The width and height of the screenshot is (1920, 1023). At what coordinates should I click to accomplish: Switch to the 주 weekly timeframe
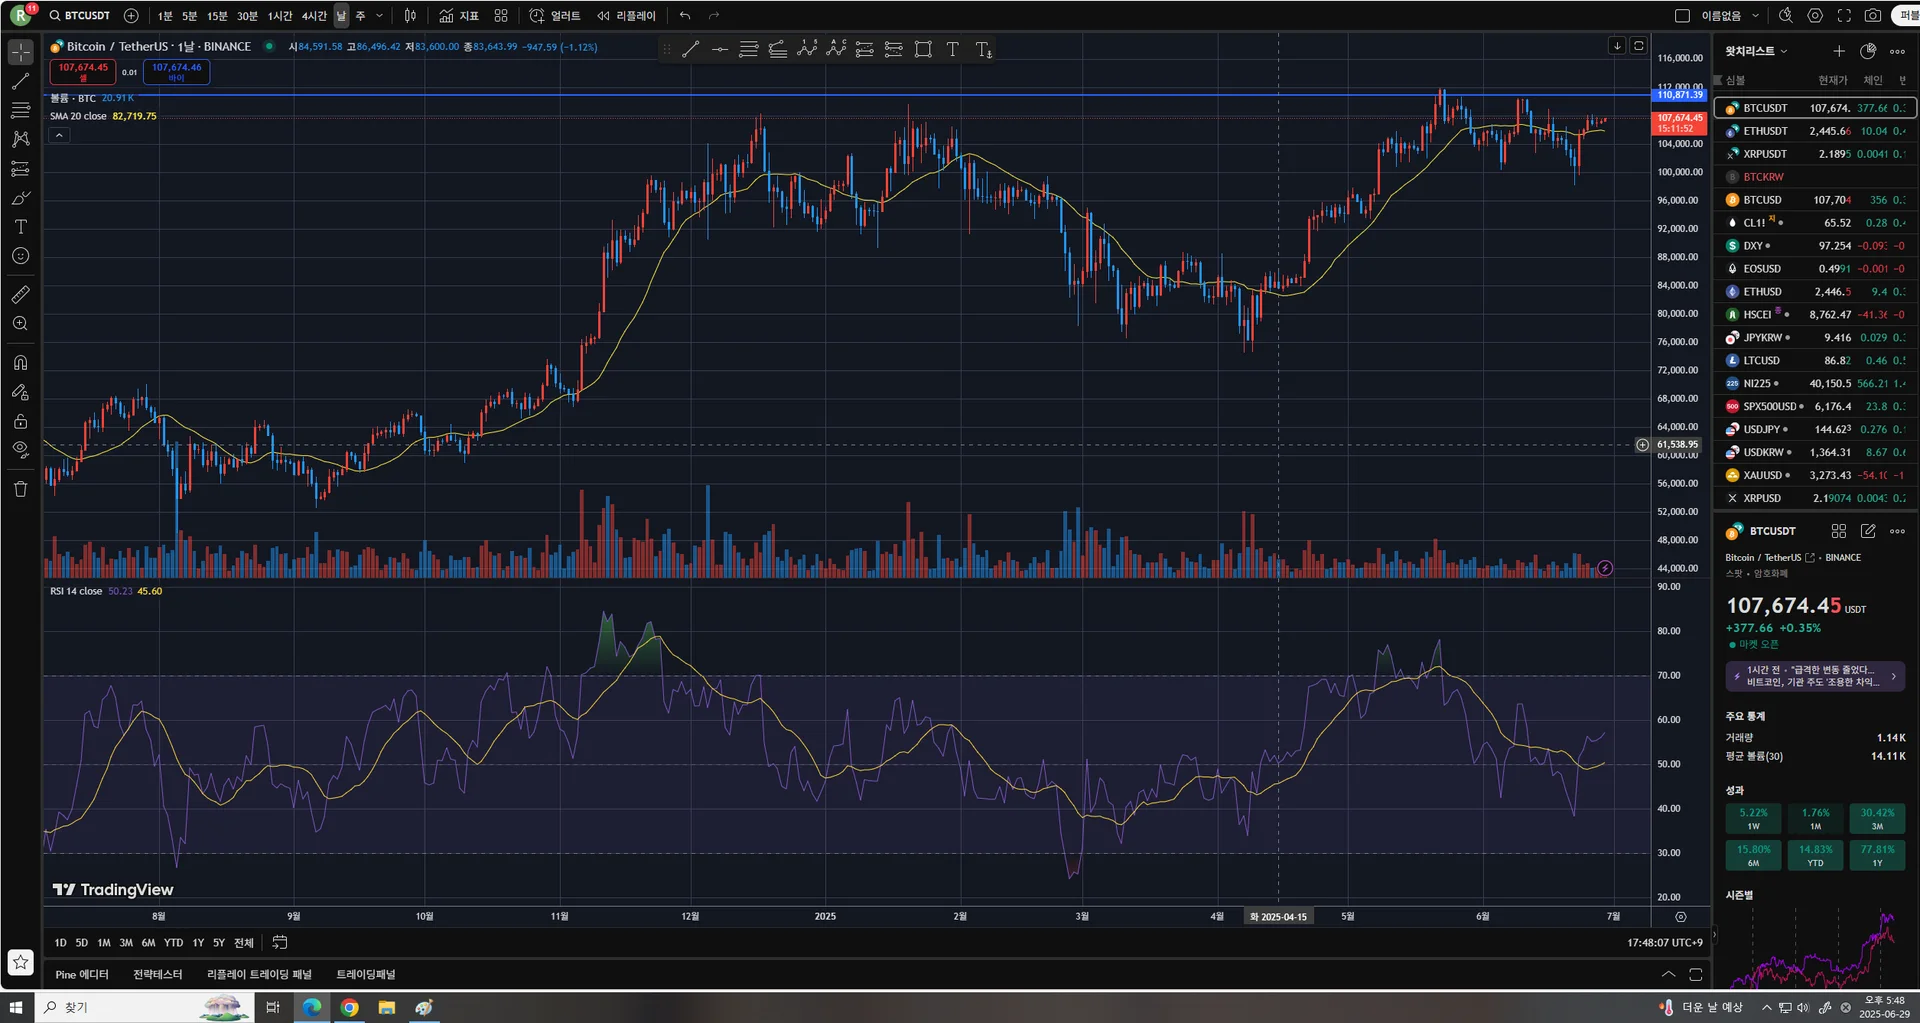tap(360, 16)
